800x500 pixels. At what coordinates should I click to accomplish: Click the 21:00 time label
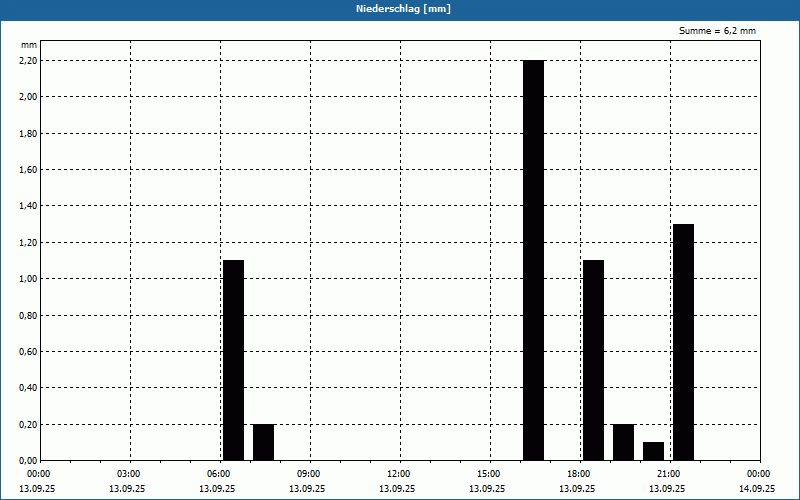coord(668,474)
